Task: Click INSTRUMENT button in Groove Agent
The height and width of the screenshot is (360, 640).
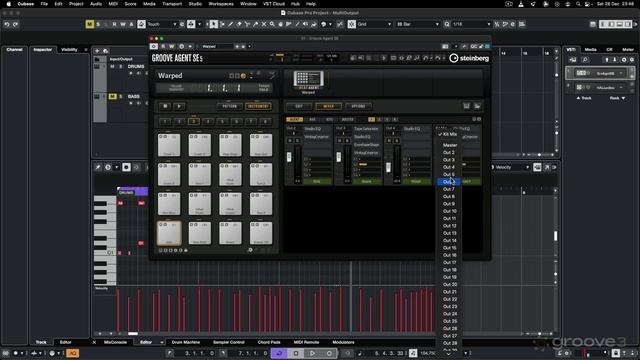Action: 258,106
